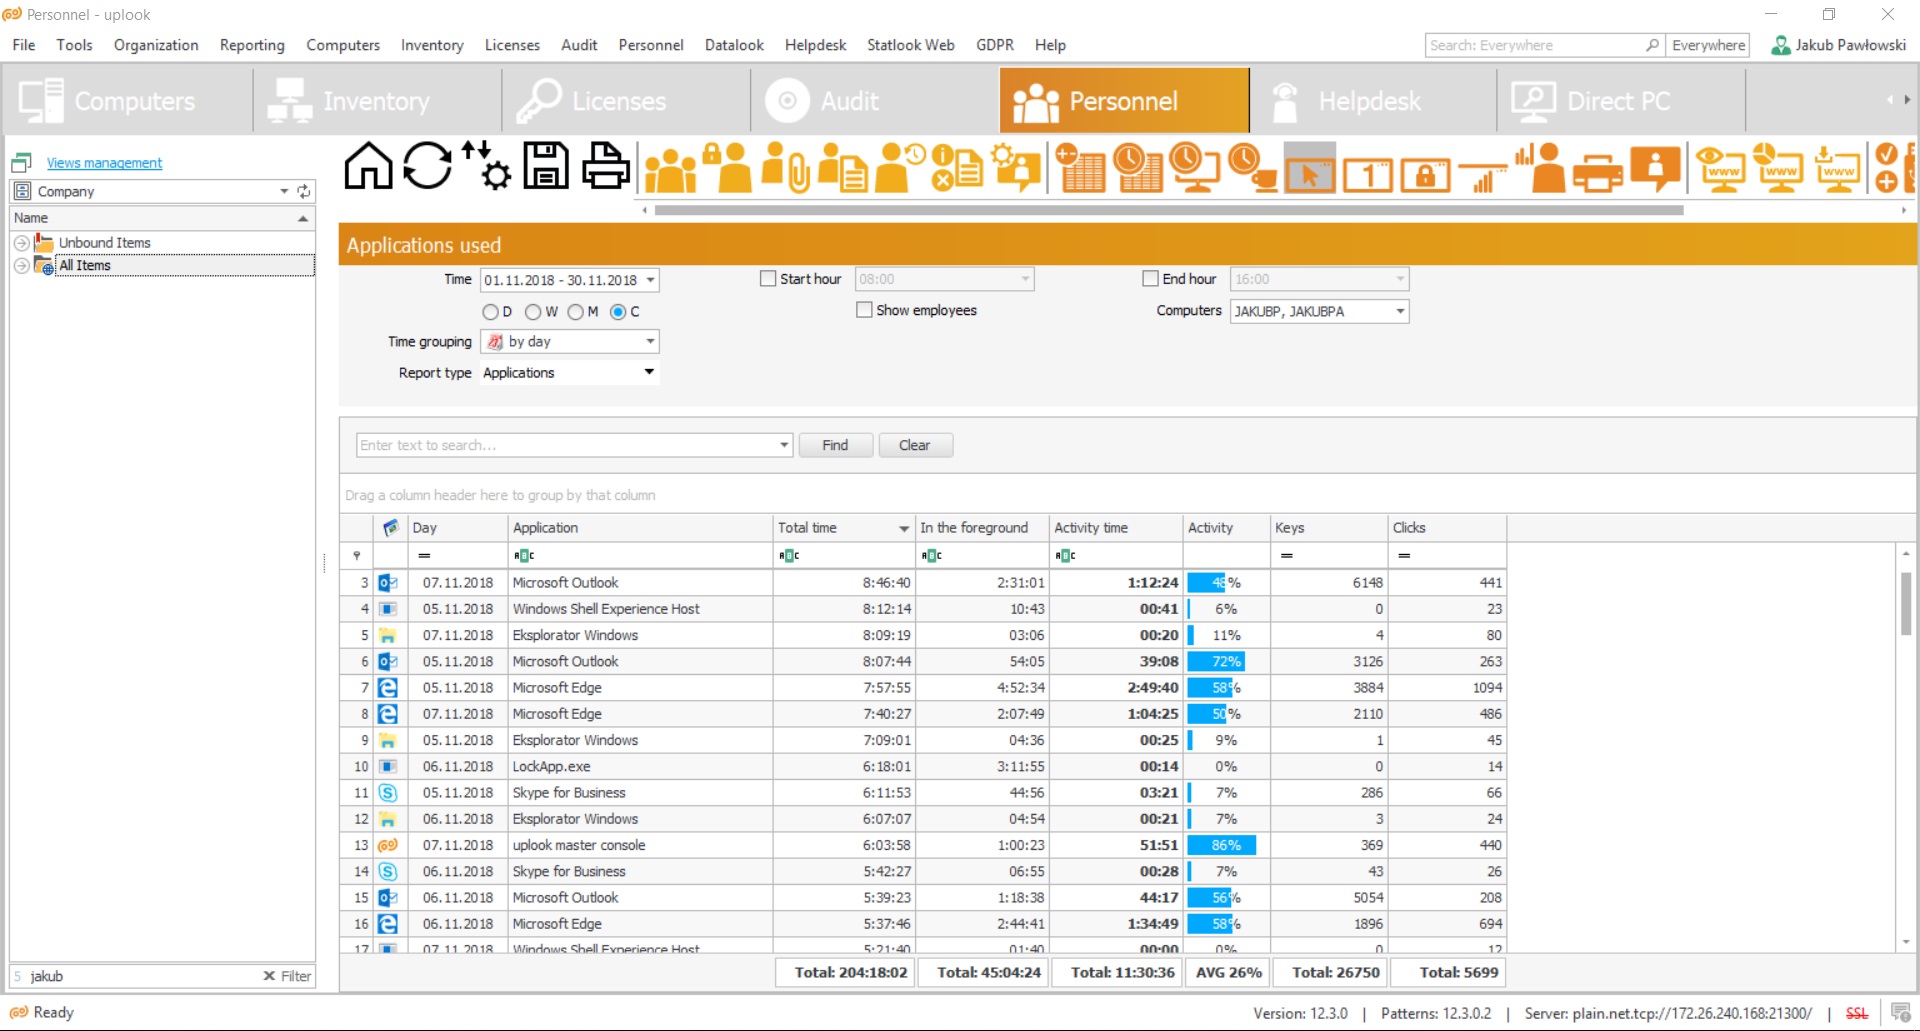This screenshot has width=1920, height=1031.
Task: Switch to the Inventory module tab
Action: pyautogui.click(x=377, y=101)
